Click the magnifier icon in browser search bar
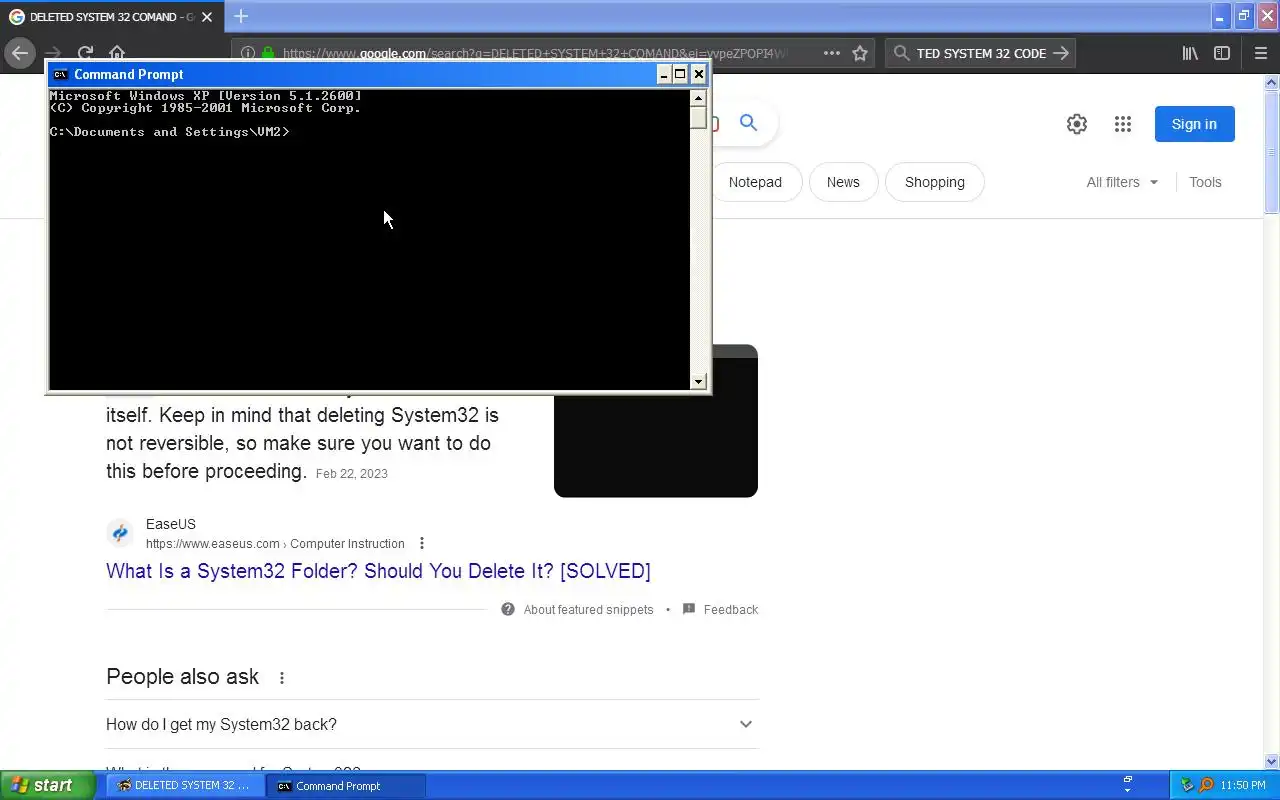 901,53
